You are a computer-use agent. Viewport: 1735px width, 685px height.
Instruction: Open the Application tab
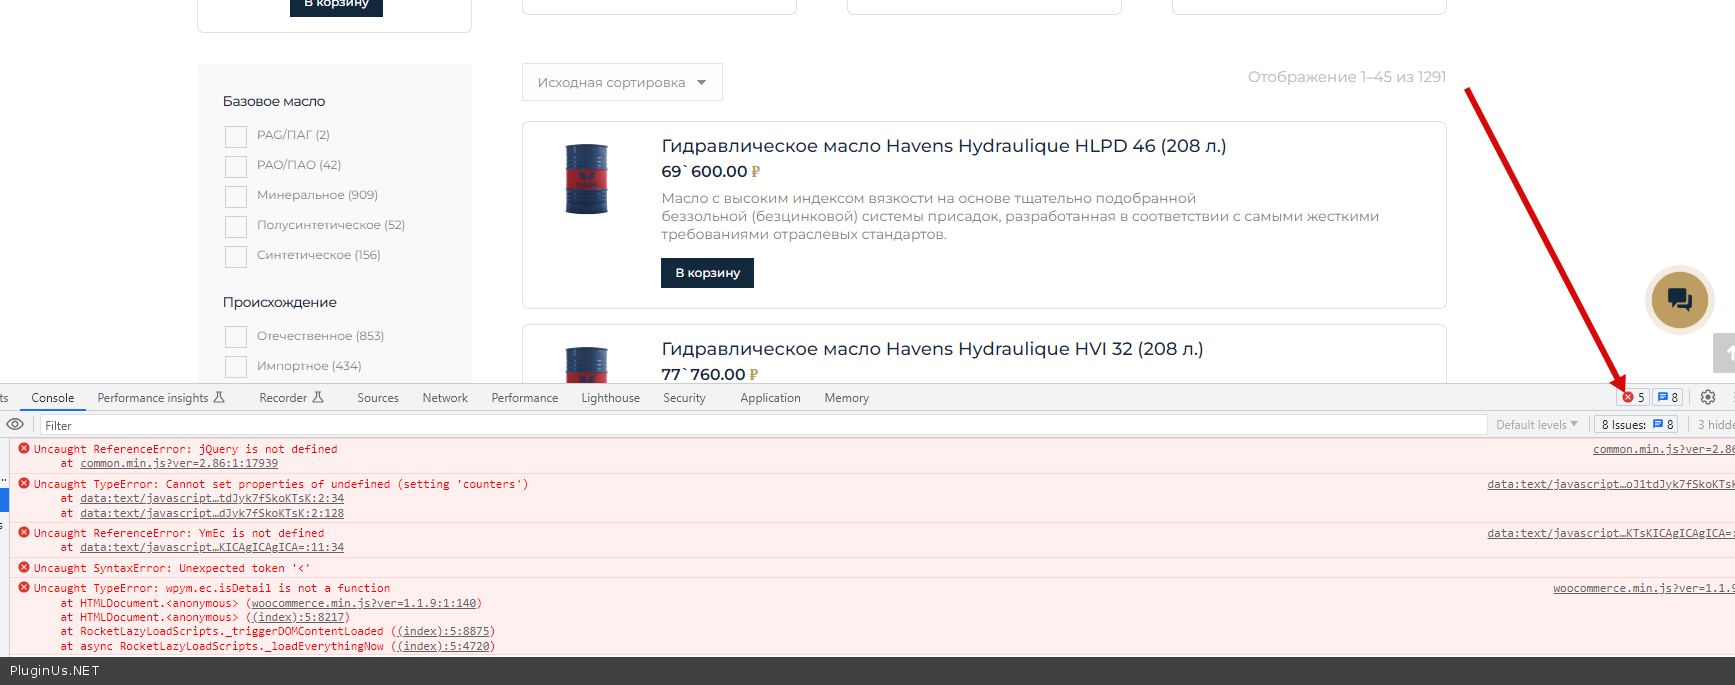(x=770, y=398)
